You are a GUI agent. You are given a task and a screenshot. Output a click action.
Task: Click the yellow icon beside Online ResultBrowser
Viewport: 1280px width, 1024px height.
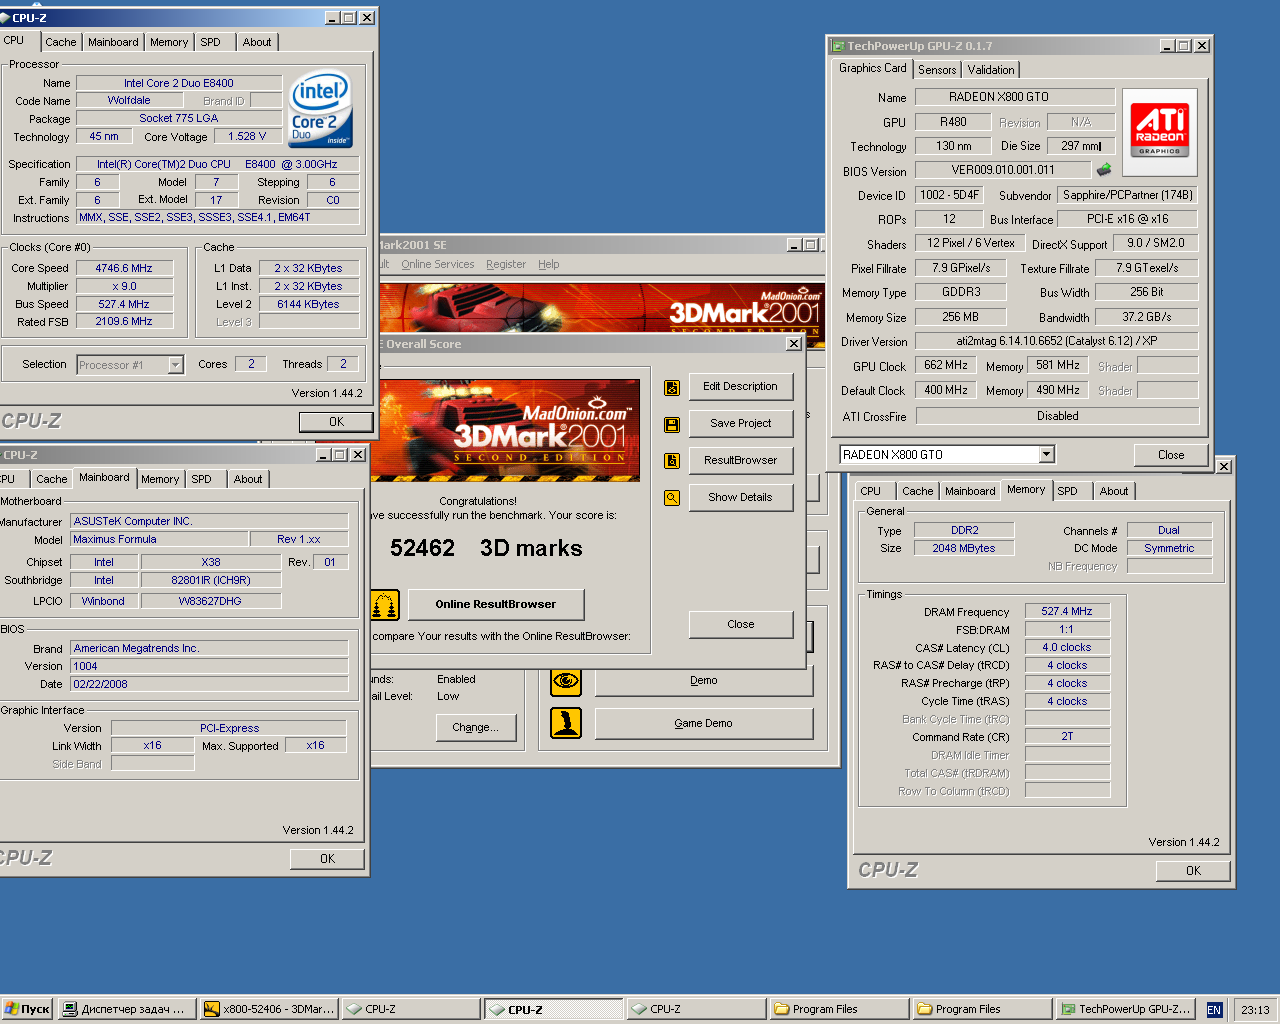[385, 604]
